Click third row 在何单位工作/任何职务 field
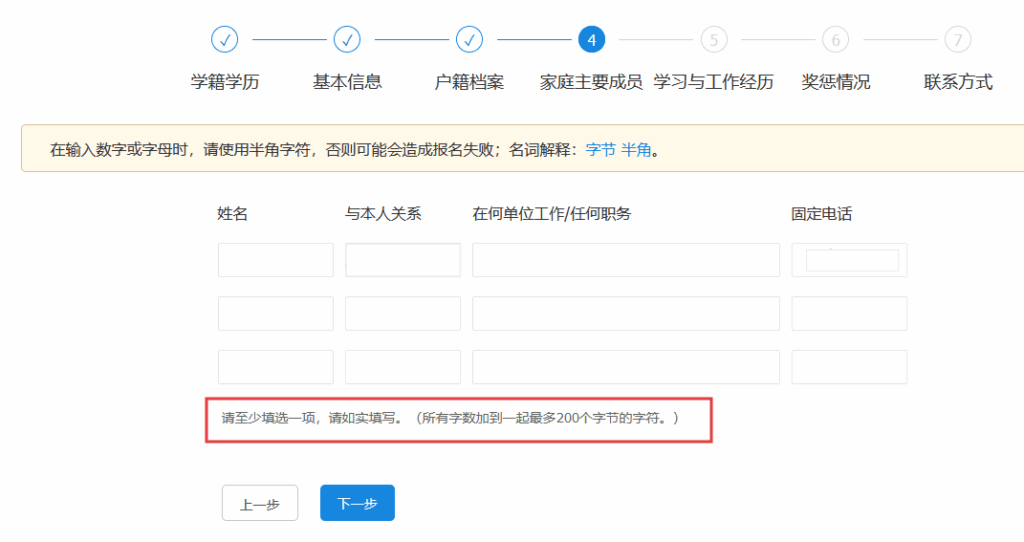Viewport: 1024px width, 542px height. tap(625, 367)
